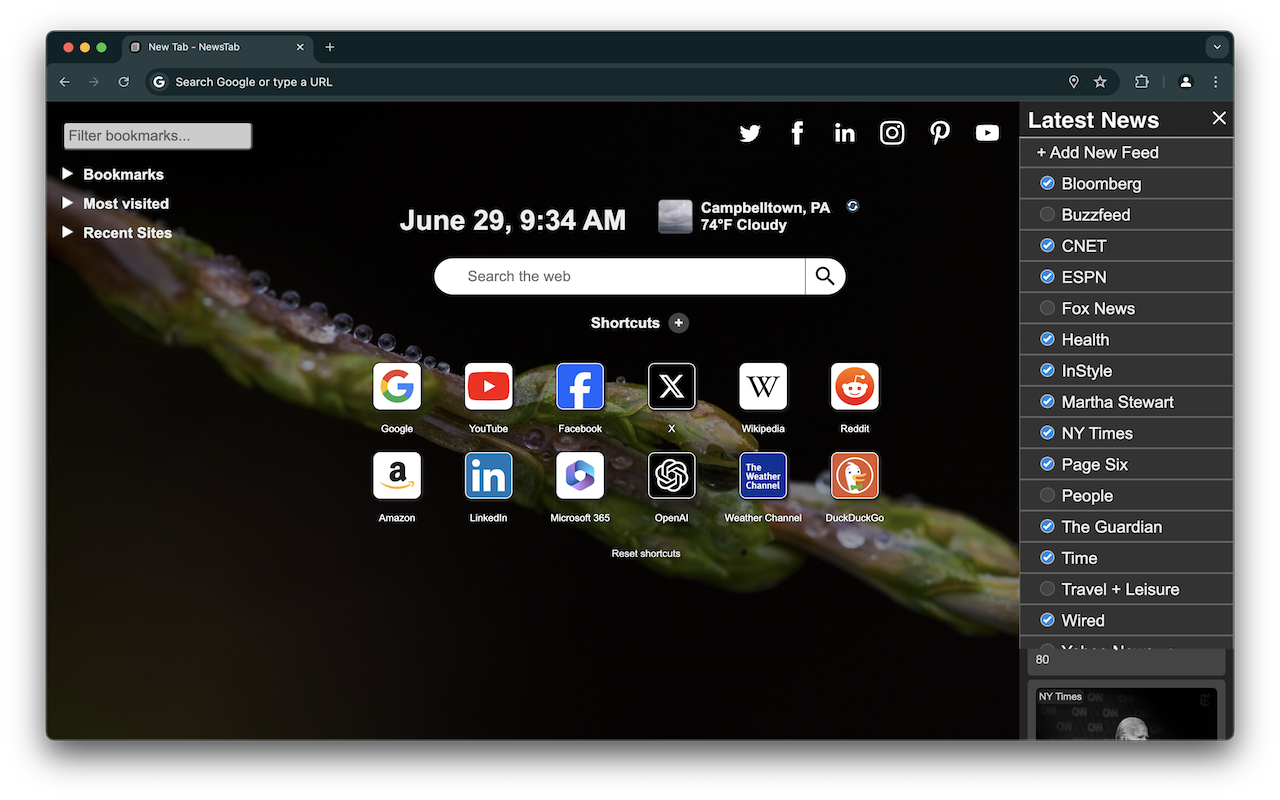
Task: Uncheck the Page Six feed
Action: tap(1047, 464)
